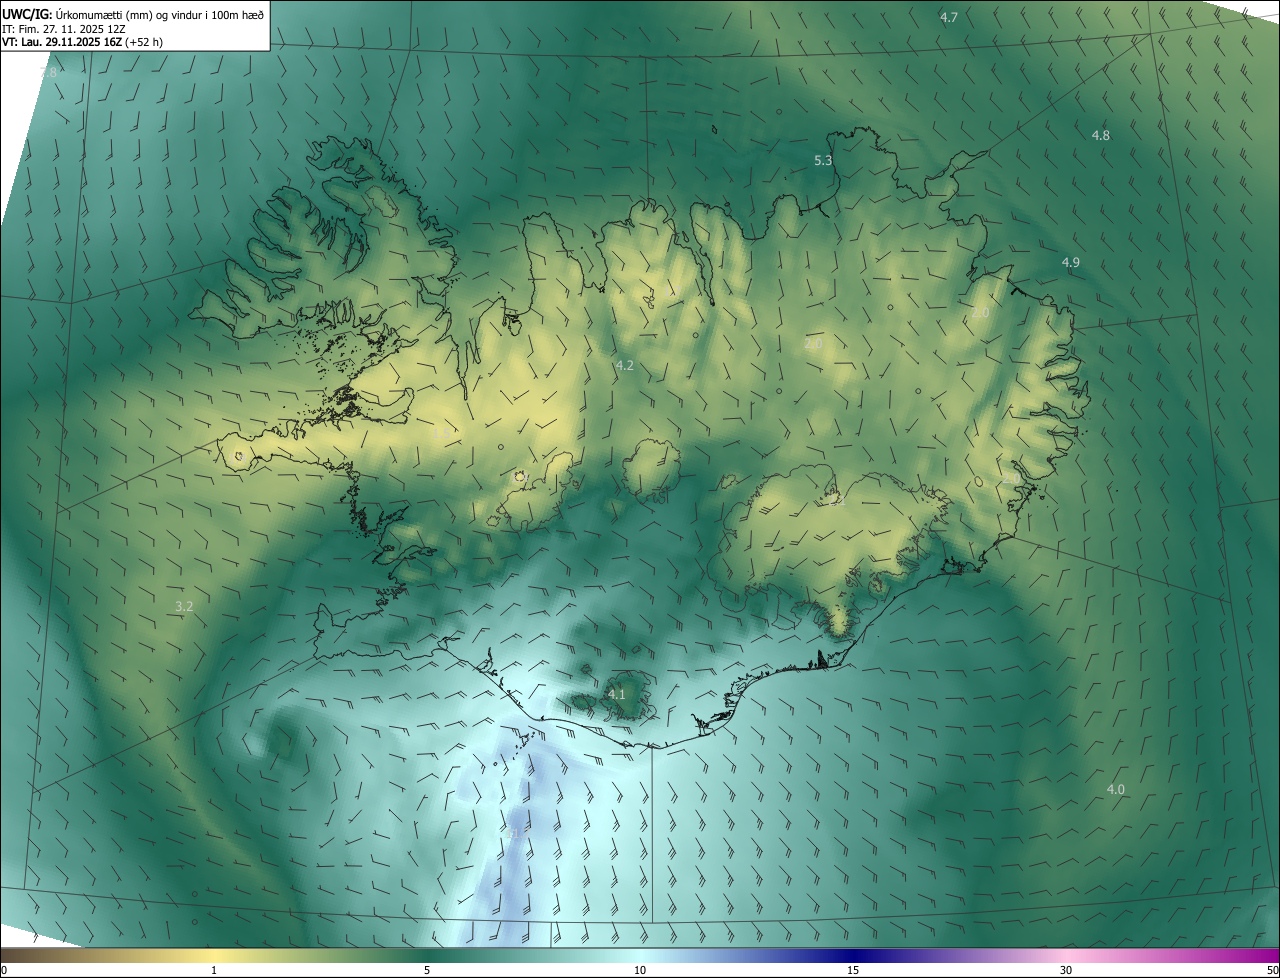Select the 4.1 value label on the island
This screenshot has height=978, width=1280.
click(x=616, y=694)
